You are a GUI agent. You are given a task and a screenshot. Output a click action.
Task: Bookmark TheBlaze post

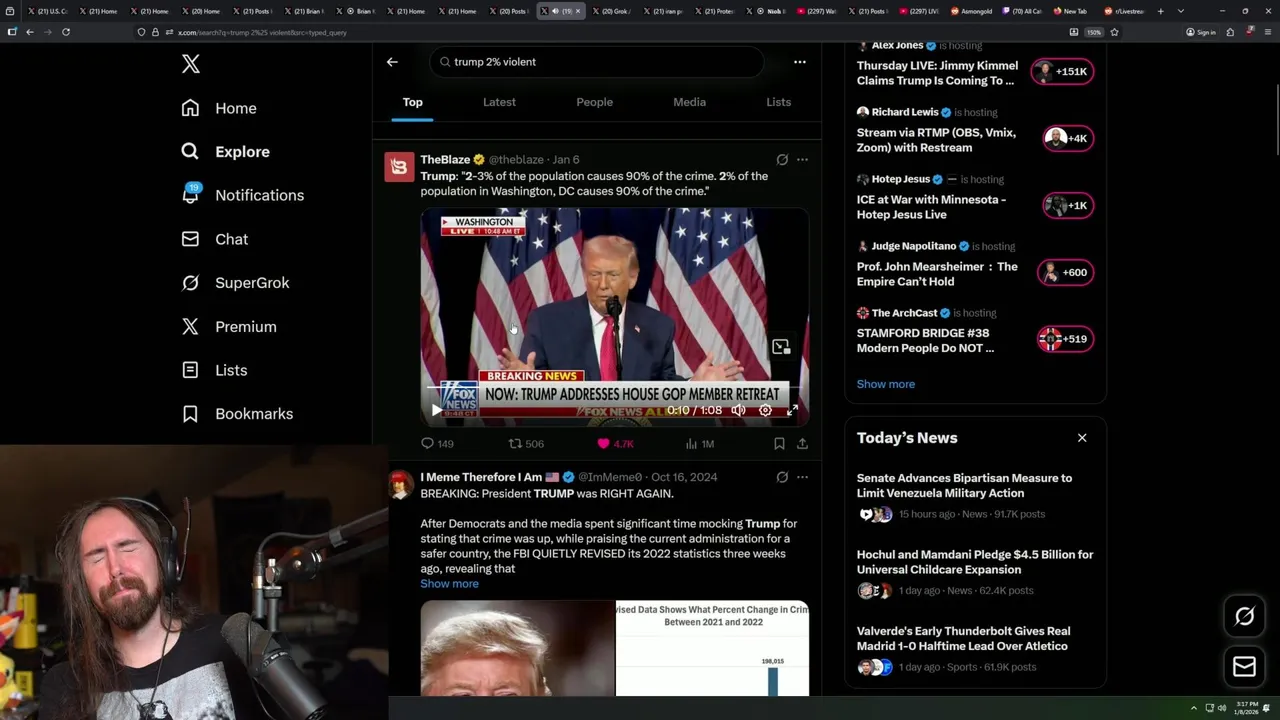779,444
